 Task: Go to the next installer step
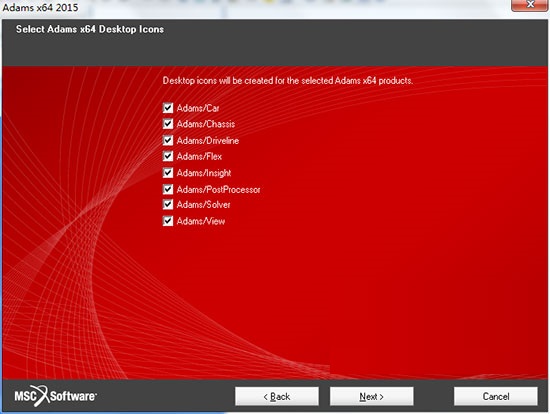(371, 396)
